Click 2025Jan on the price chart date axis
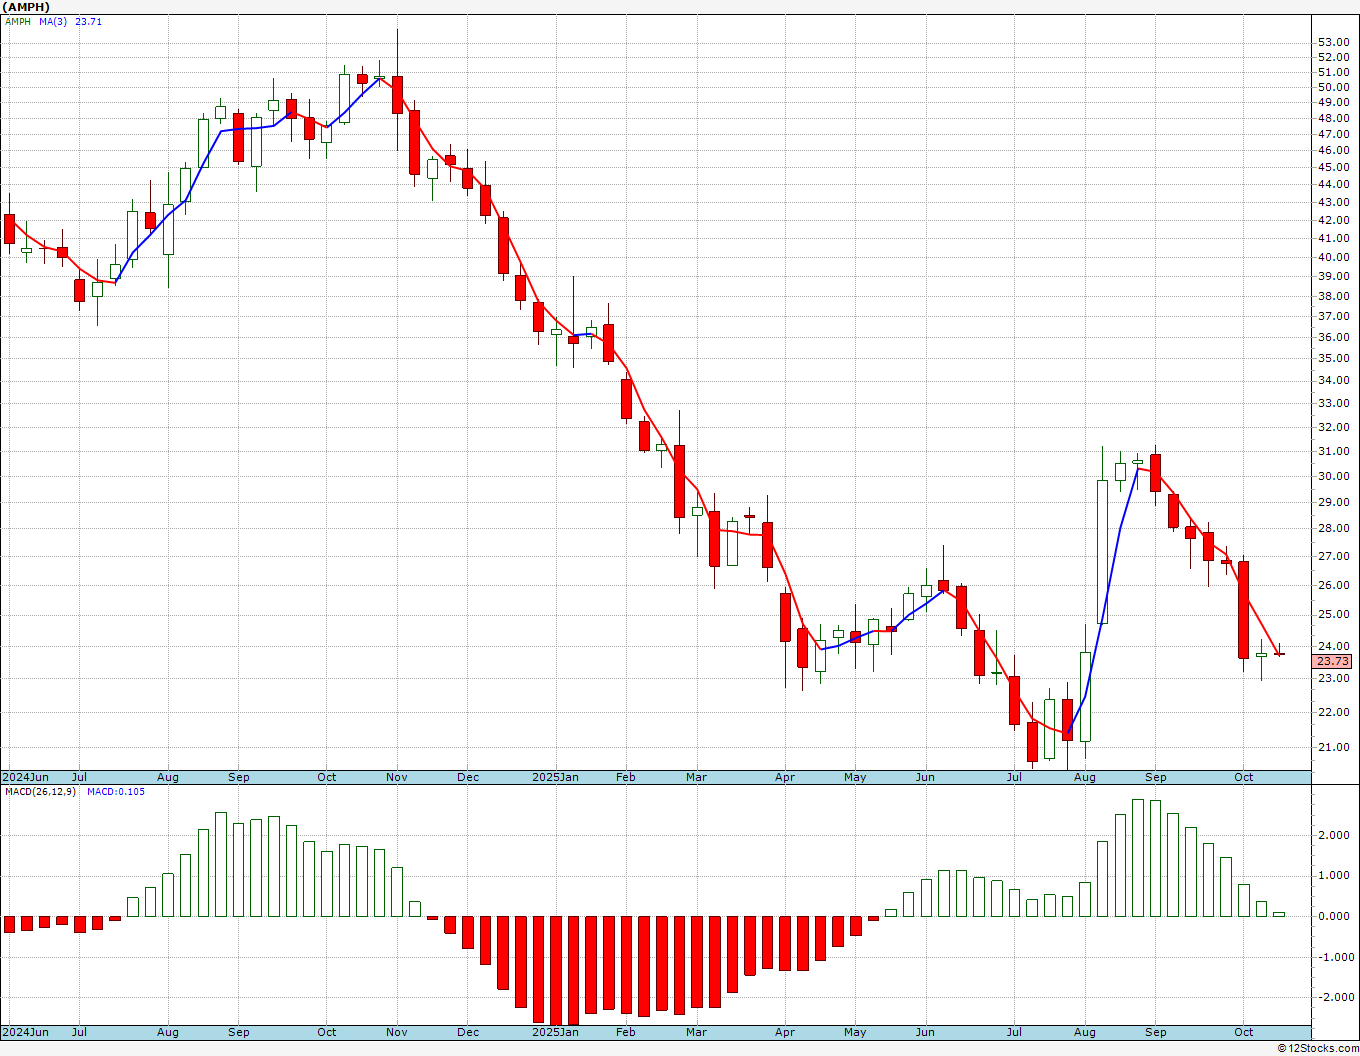 pyautogui.click(x=555, y=777)
